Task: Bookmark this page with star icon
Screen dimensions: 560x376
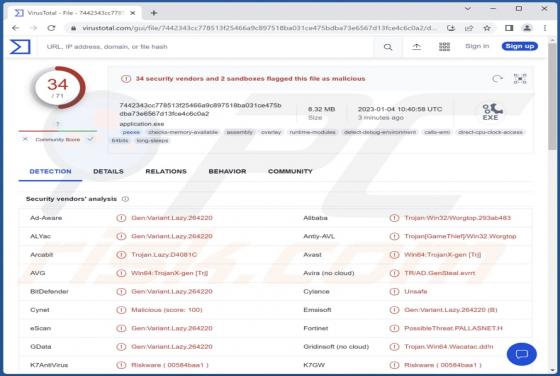Action: (x=487, y=28)
